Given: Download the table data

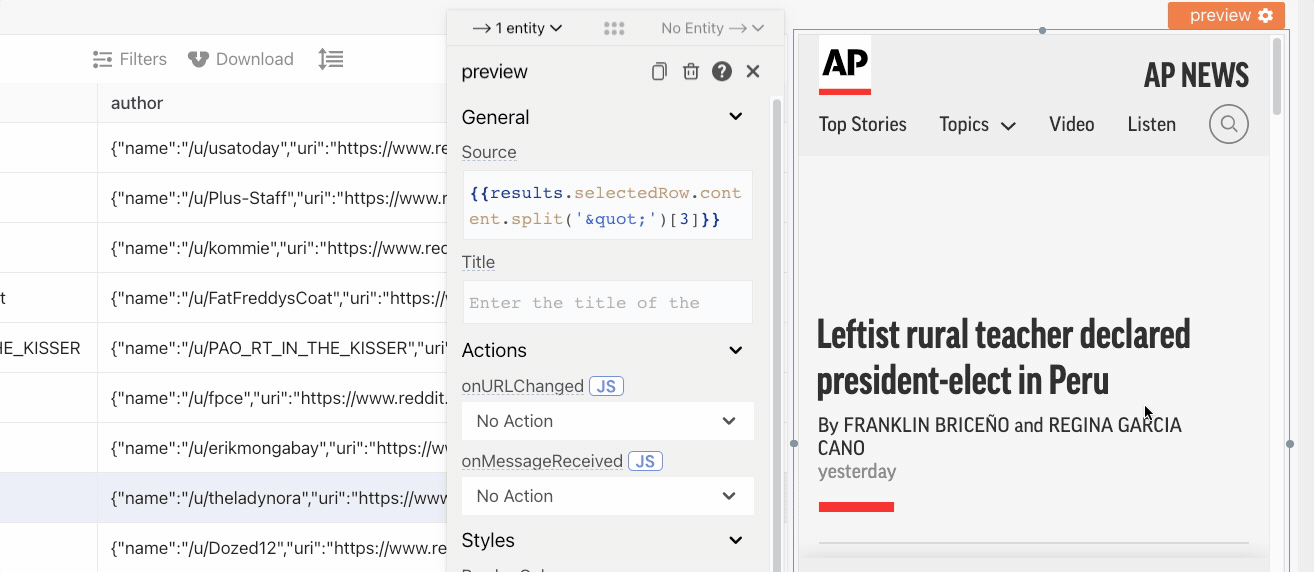Looking at the screenshot, I should 241,59.
